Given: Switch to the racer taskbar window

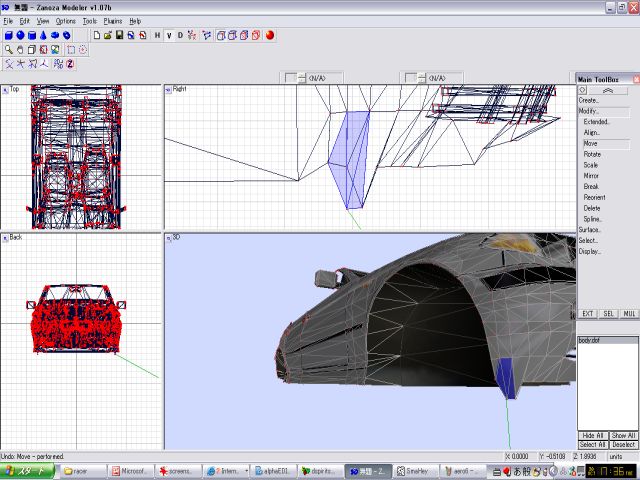Looking at the screenshot, I should 80,470.
